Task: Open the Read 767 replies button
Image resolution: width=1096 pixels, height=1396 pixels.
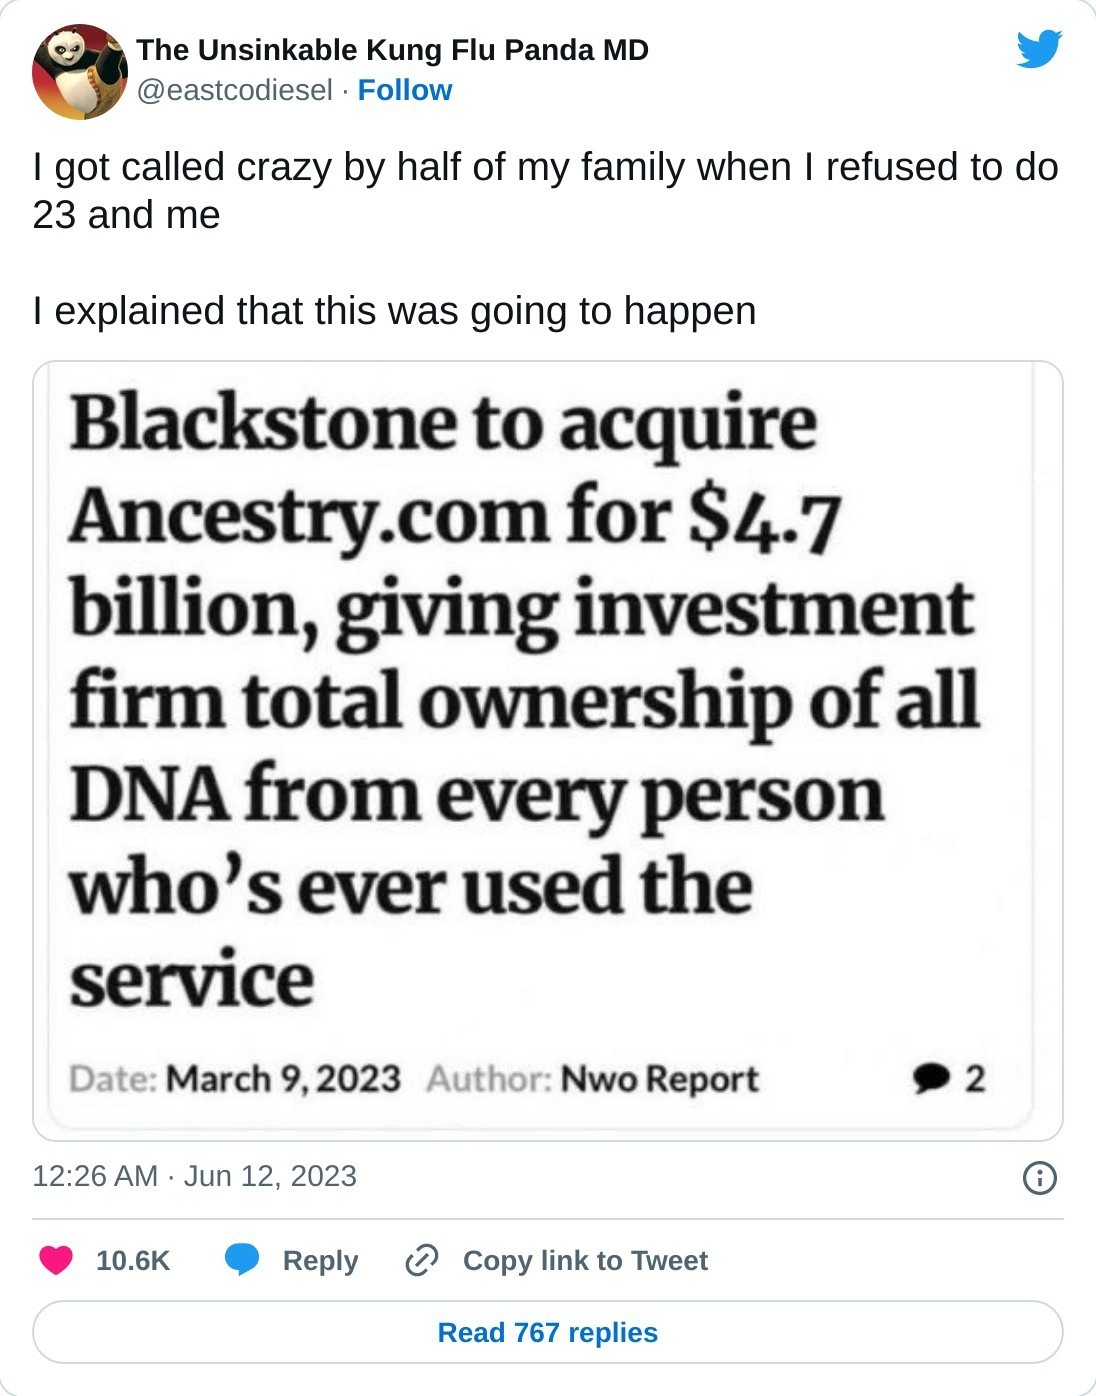Action: [548, 1332]
